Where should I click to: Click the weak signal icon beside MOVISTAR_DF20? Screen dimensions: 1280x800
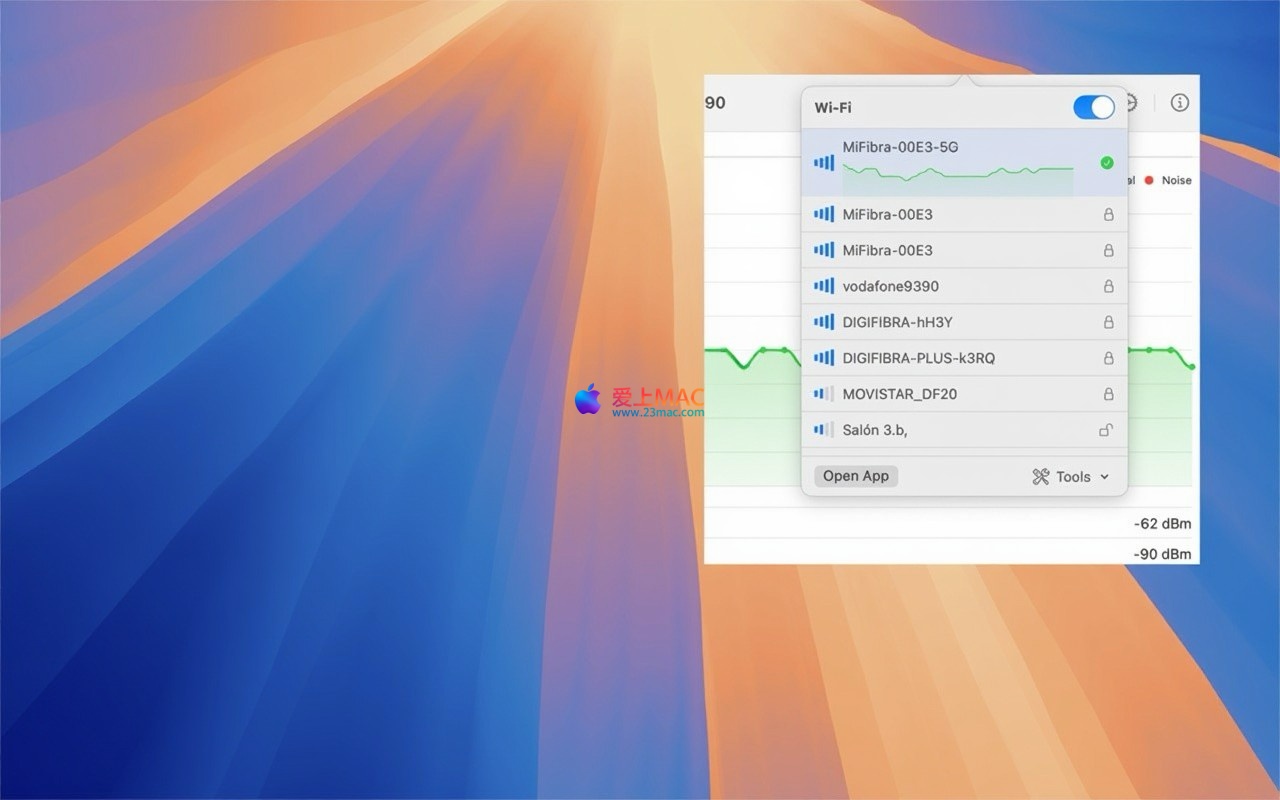tap(824, 394)
